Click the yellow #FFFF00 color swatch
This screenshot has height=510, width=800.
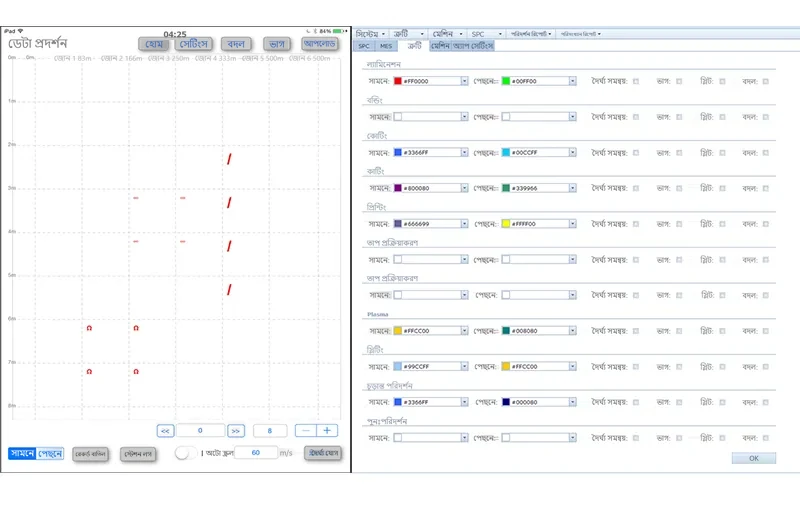click(506, 224)
